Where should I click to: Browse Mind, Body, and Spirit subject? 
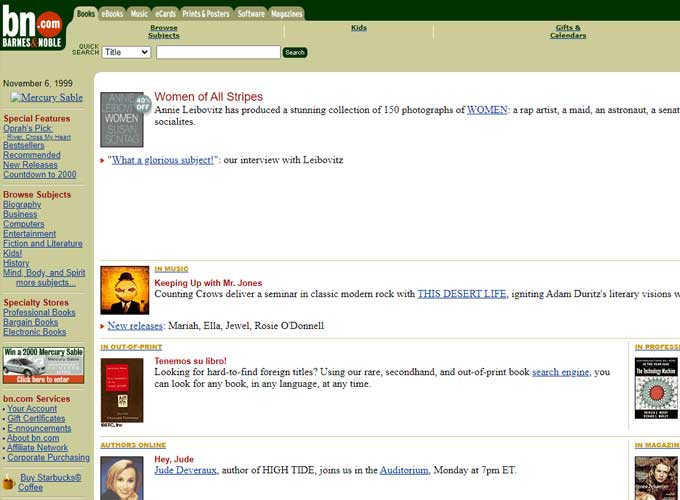click(44, 273)
